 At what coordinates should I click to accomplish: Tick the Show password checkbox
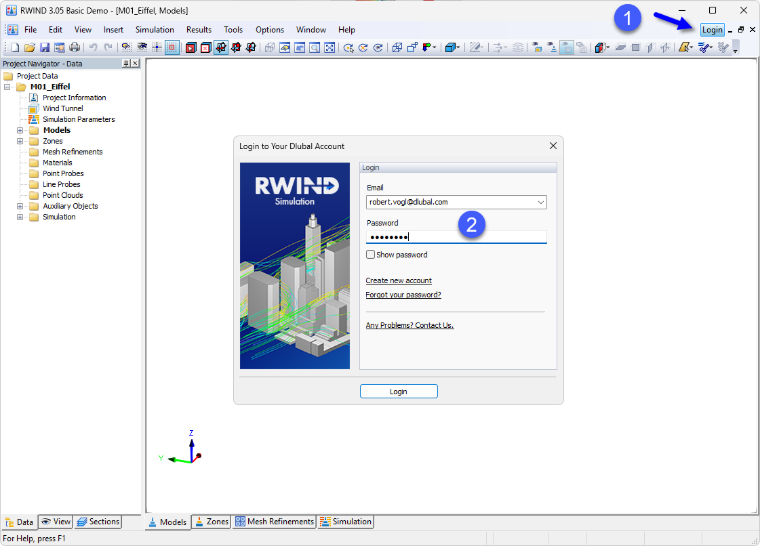(x=370, y=255)
